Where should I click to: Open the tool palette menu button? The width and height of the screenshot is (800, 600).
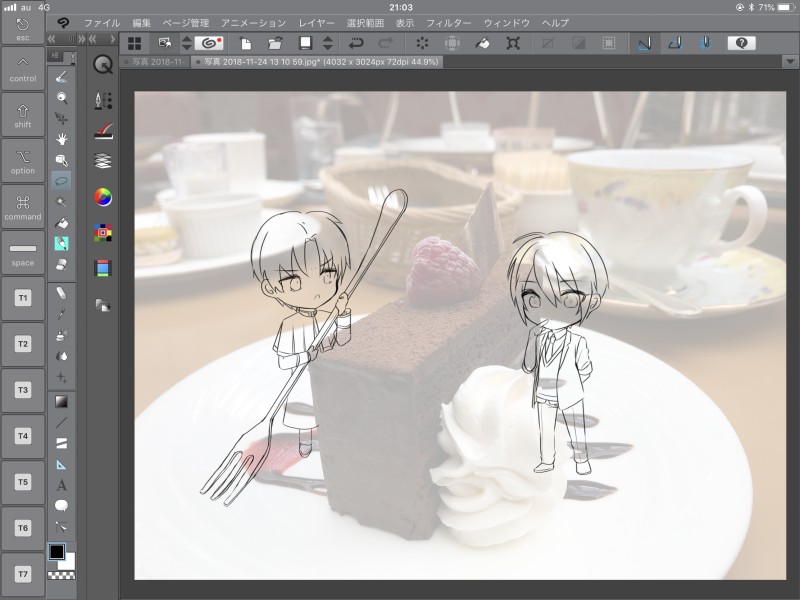[56, 55]
